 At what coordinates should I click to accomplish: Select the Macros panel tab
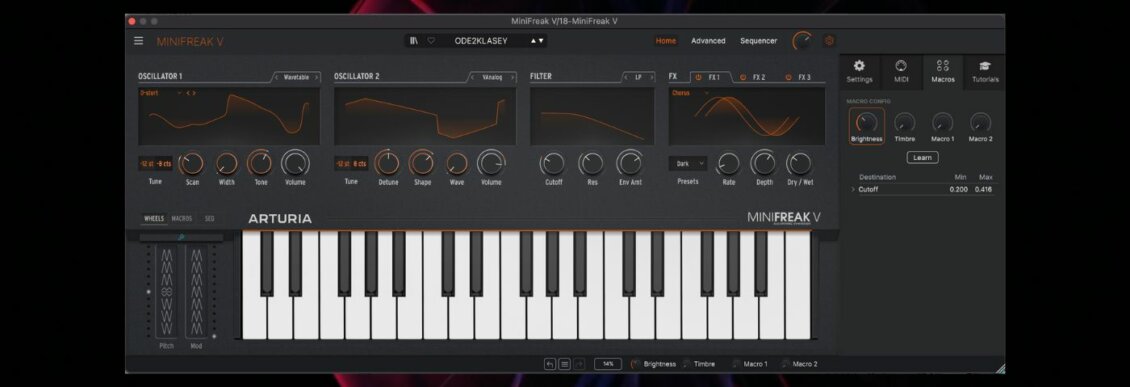point(943,71)
